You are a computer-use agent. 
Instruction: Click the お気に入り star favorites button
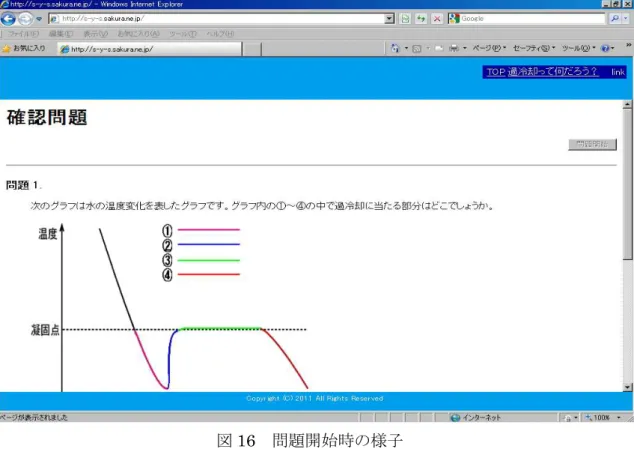click(x=24, y=49)
